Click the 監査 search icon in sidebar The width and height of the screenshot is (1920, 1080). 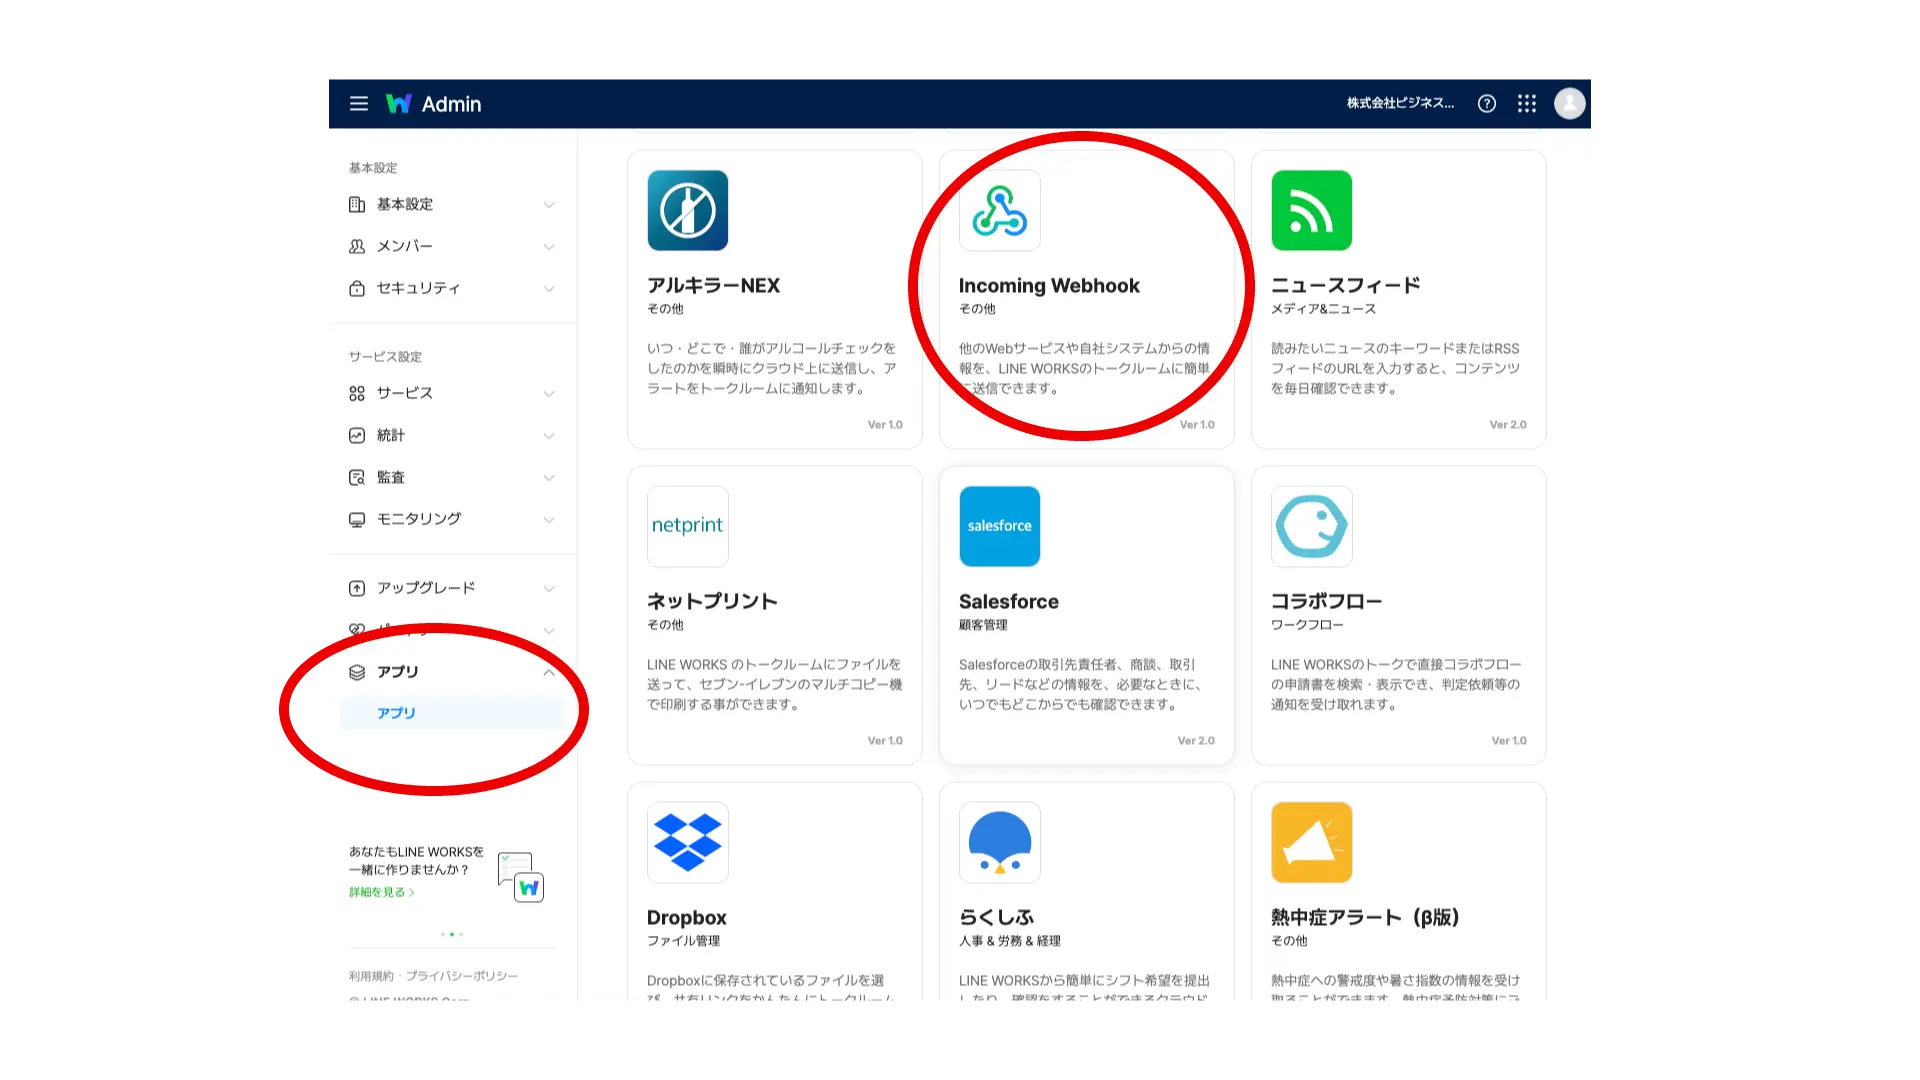click(x=357, y=477)
